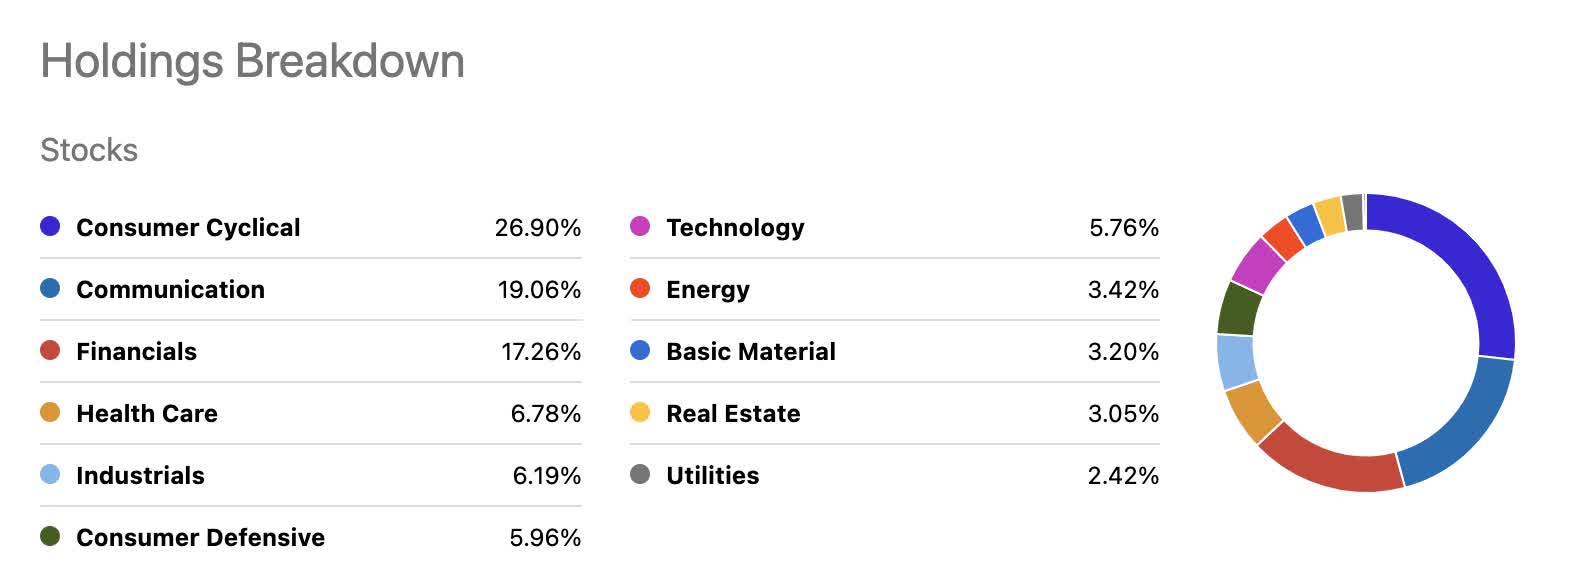Select the Consumer Defensive label
The image size is (1596, 588).
click(200, 538)
